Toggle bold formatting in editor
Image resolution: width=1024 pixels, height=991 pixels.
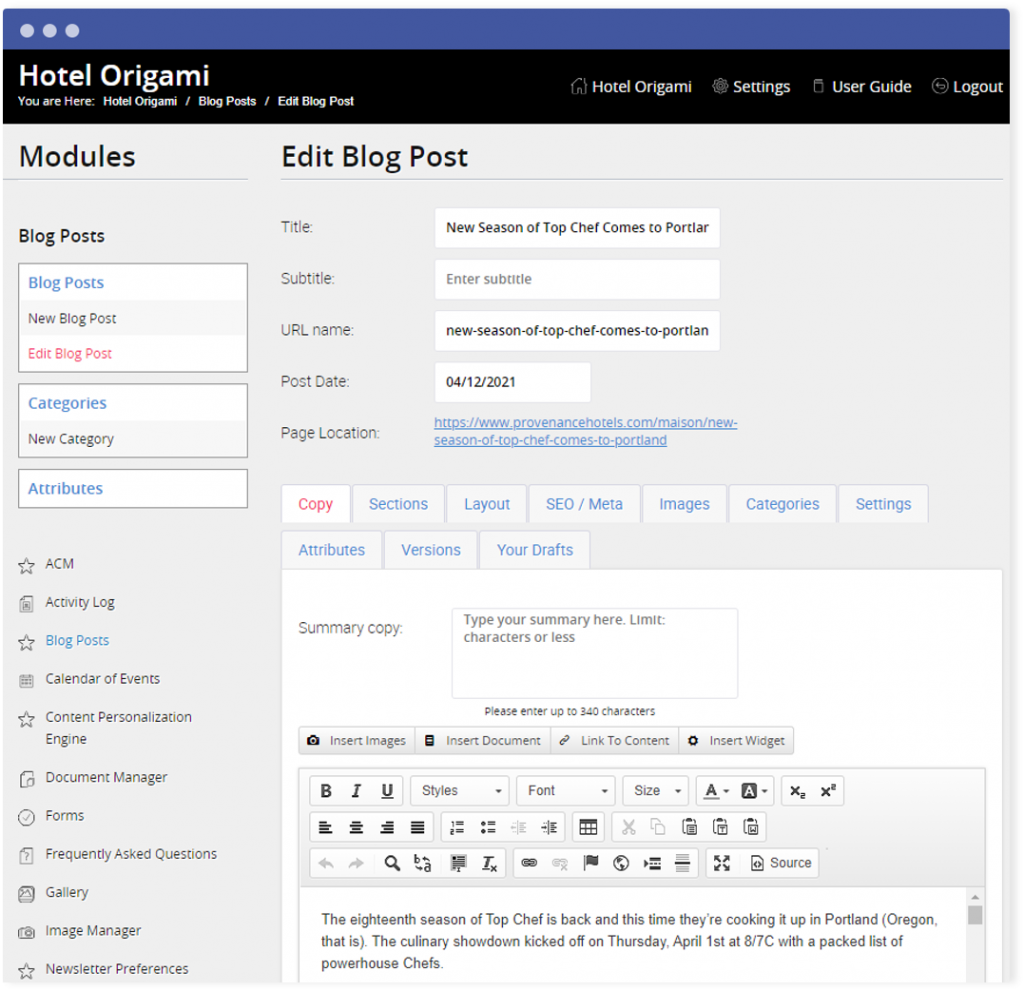click(x=326, y=791)
